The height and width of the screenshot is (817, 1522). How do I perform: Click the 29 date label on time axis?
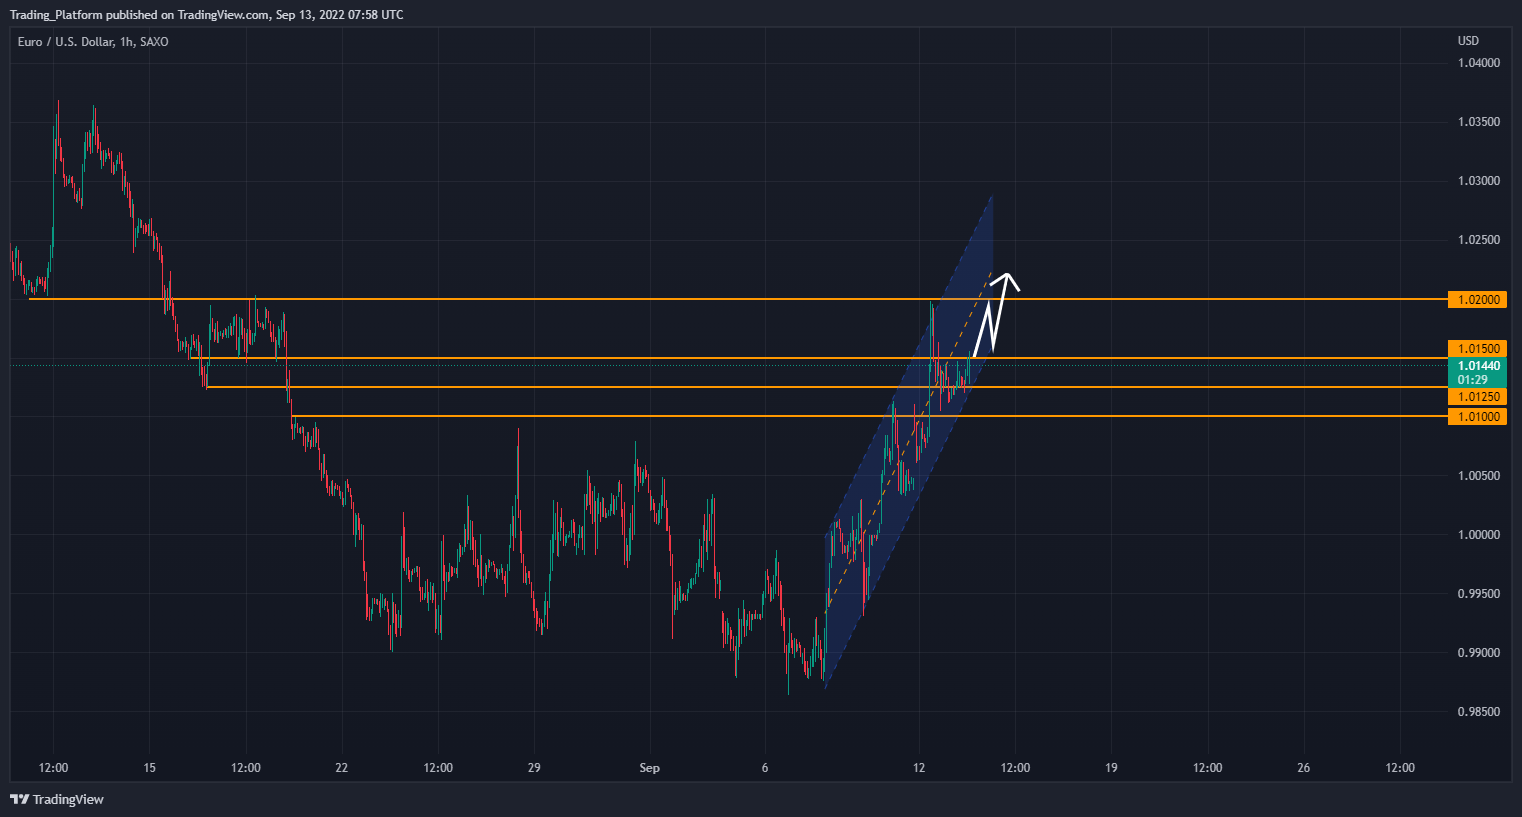pos(534,768)
